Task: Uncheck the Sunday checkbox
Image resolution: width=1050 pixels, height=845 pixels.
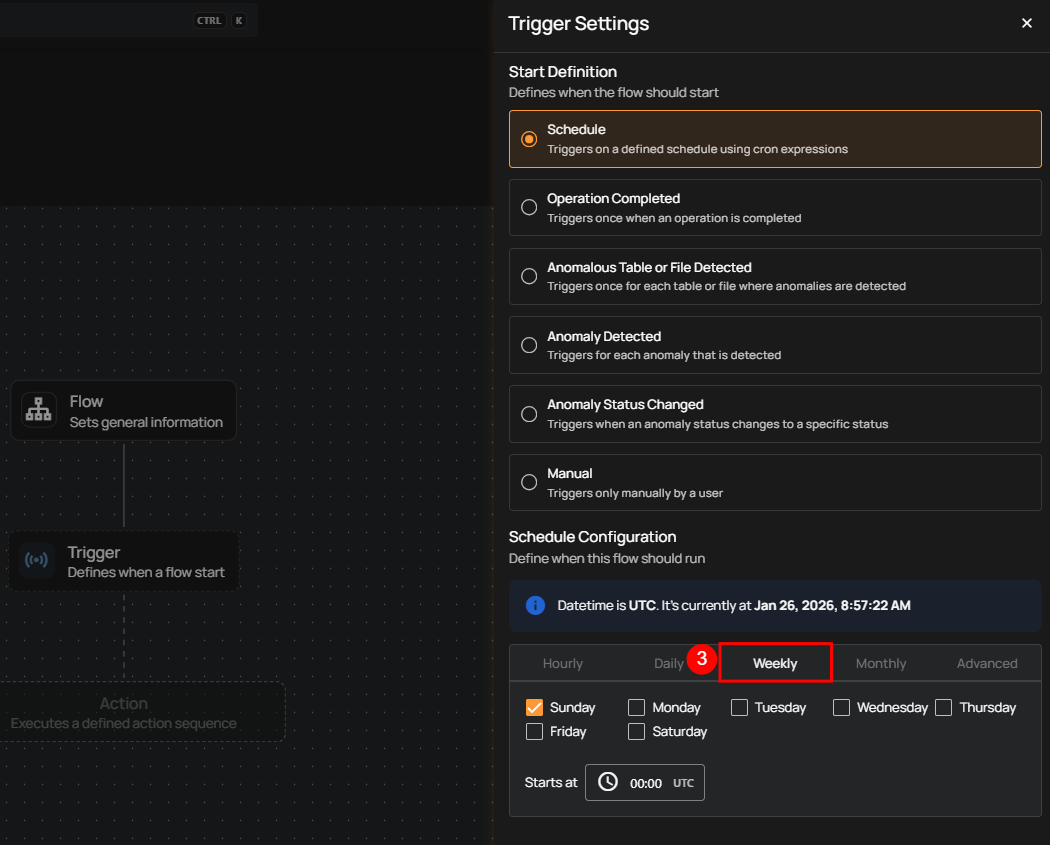Action: (534, 707)
